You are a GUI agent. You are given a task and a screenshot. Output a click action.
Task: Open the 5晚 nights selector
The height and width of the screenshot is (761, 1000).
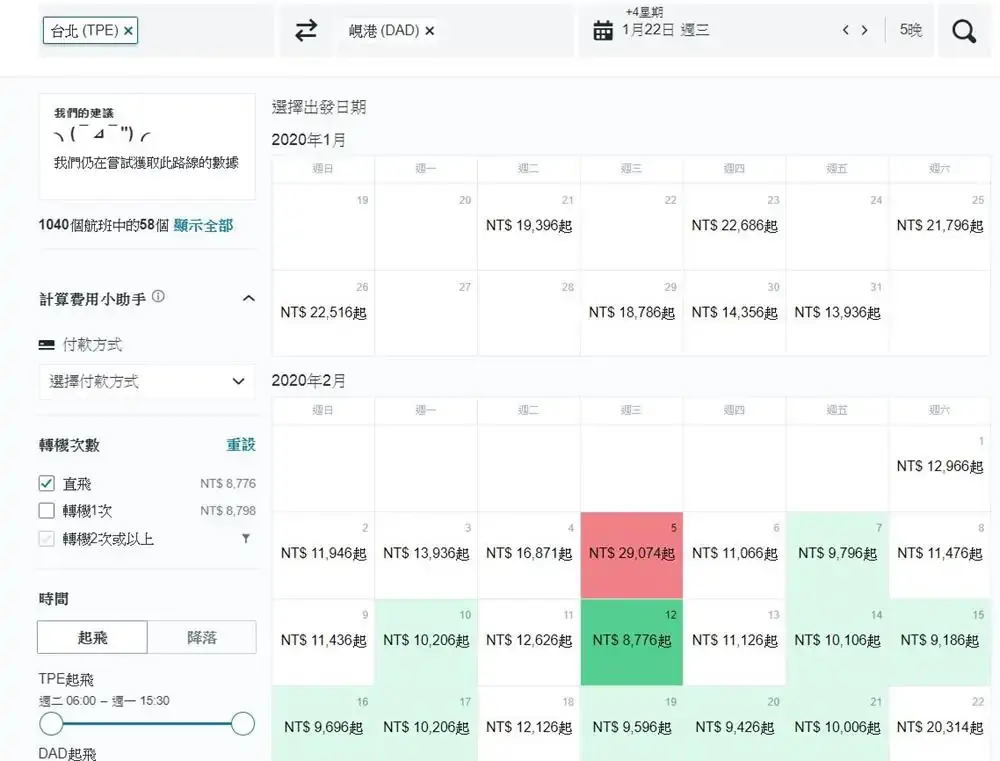tap(910, 31)
